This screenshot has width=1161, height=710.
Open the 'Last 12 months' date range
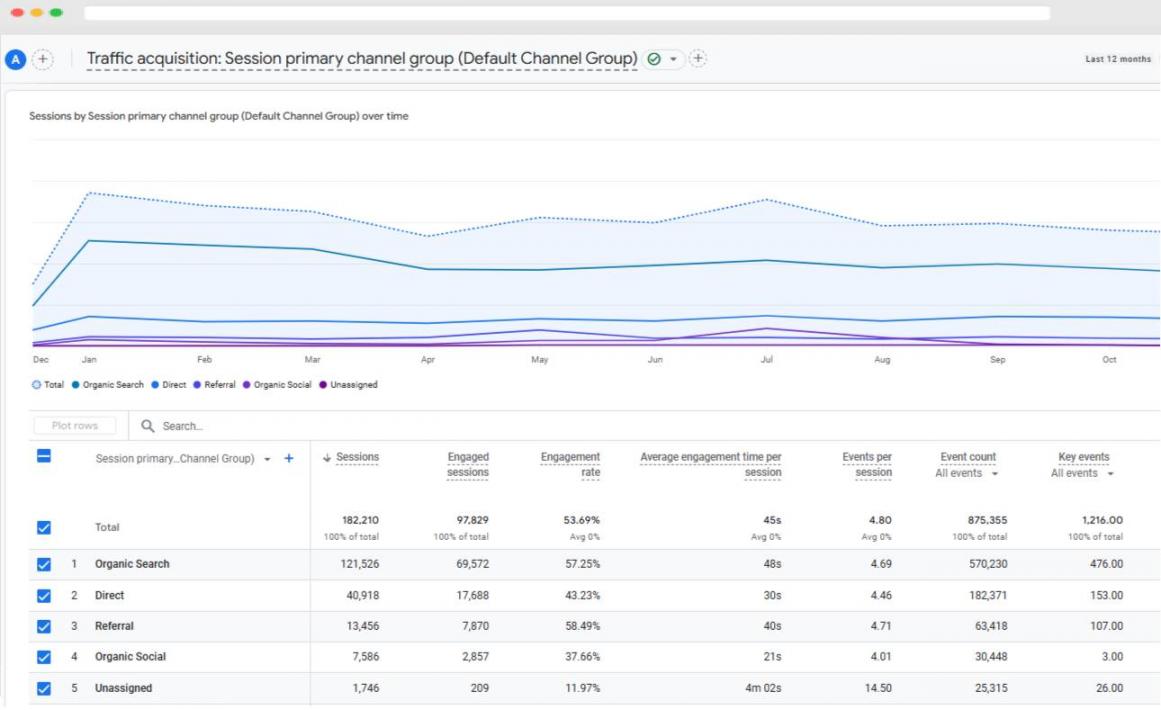click(1118, 59)
